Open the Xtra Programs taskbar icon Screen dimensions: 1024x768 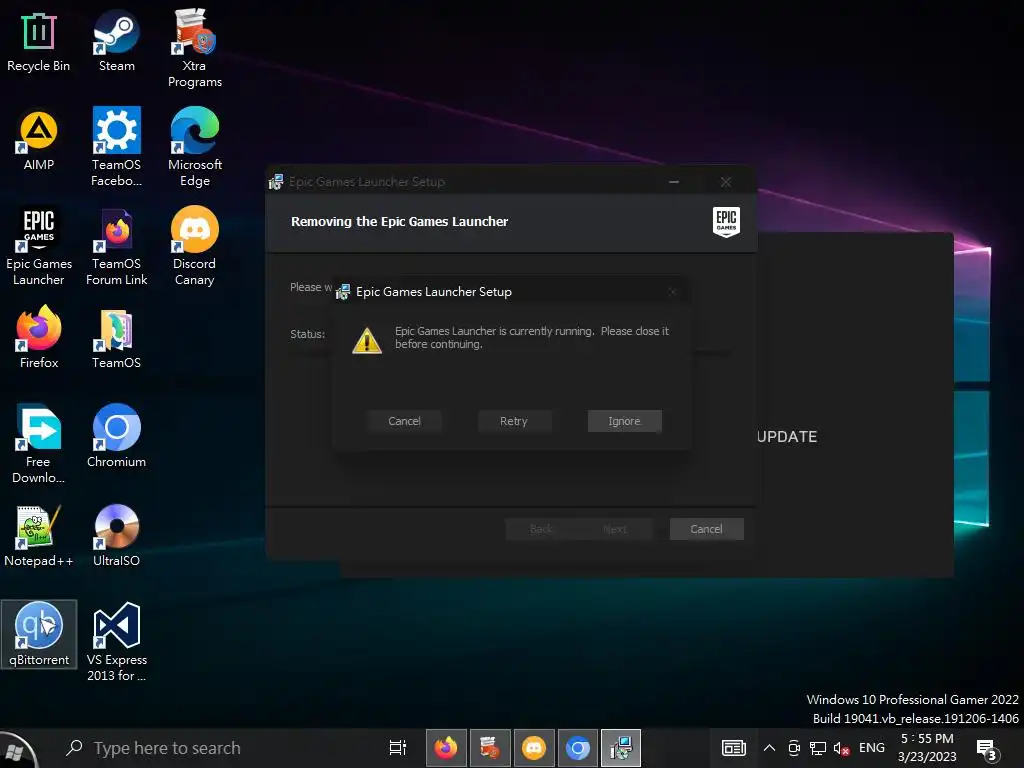pyautogui.click(x=490, y=748)
